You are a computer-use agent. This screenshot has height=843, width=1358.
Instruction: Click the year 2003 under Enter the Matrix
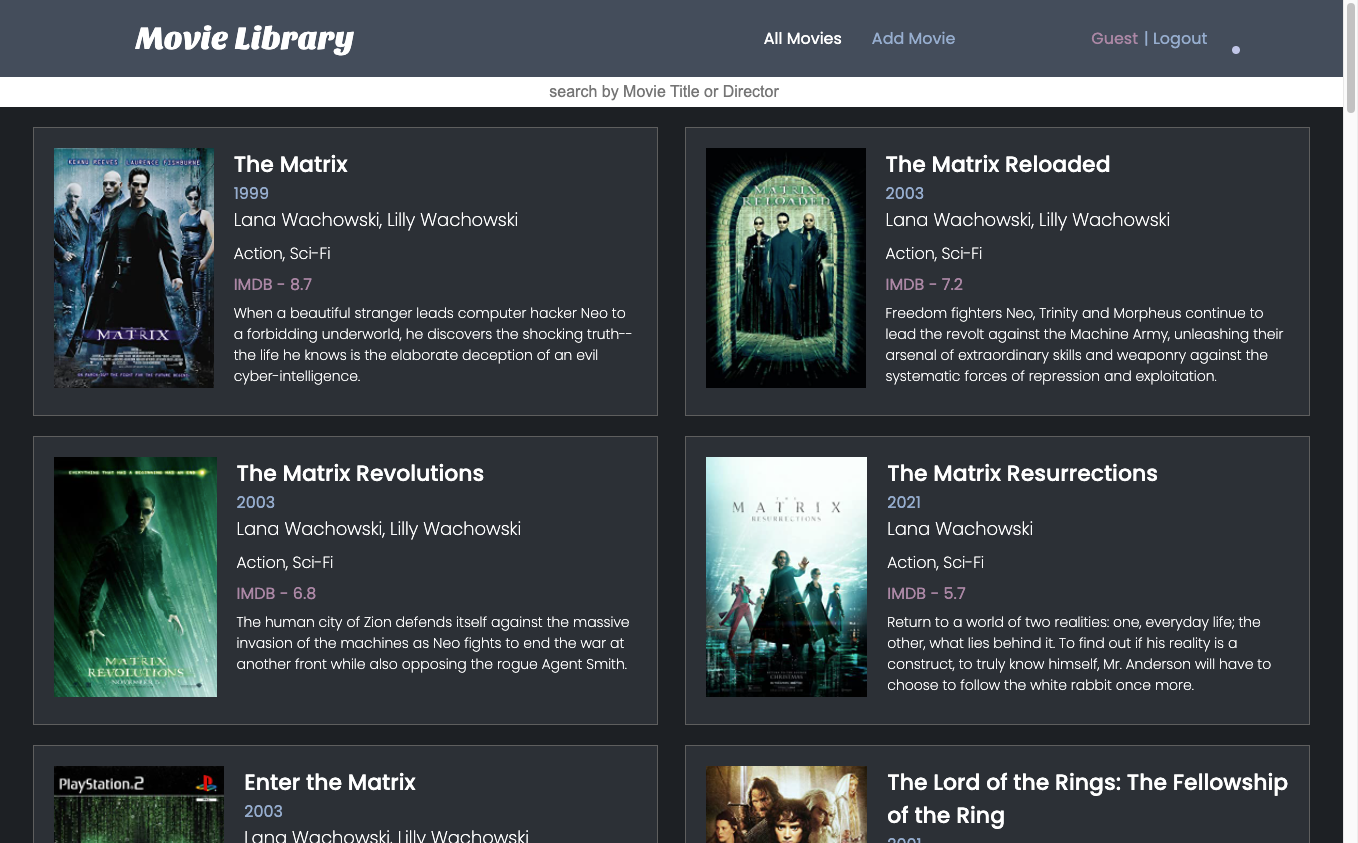pyautogui.click(x=263, y=811)
